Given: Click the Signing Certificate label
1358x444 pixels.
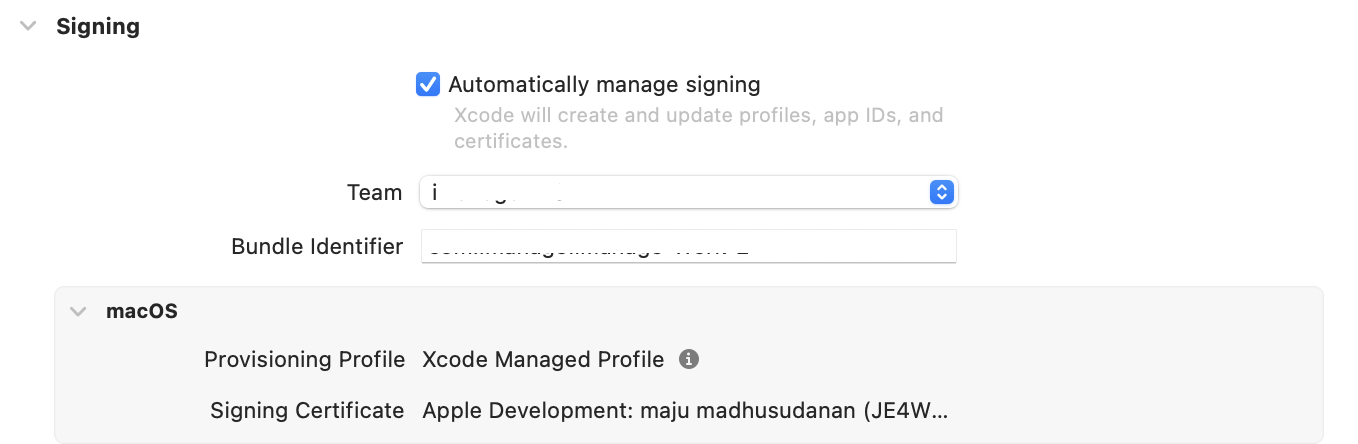Looking at the screenshot, I should click(307, 410).
